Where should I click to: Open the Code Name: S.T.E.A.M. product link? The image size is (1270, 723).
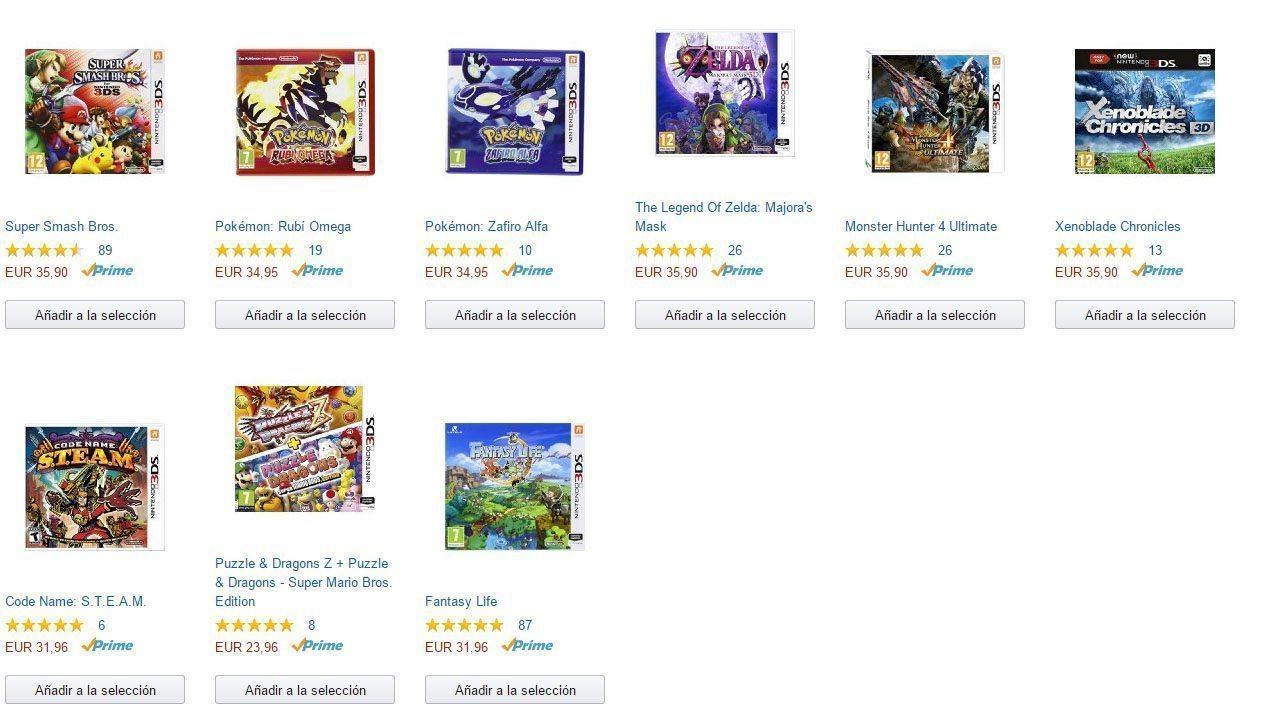click(75, 601)
